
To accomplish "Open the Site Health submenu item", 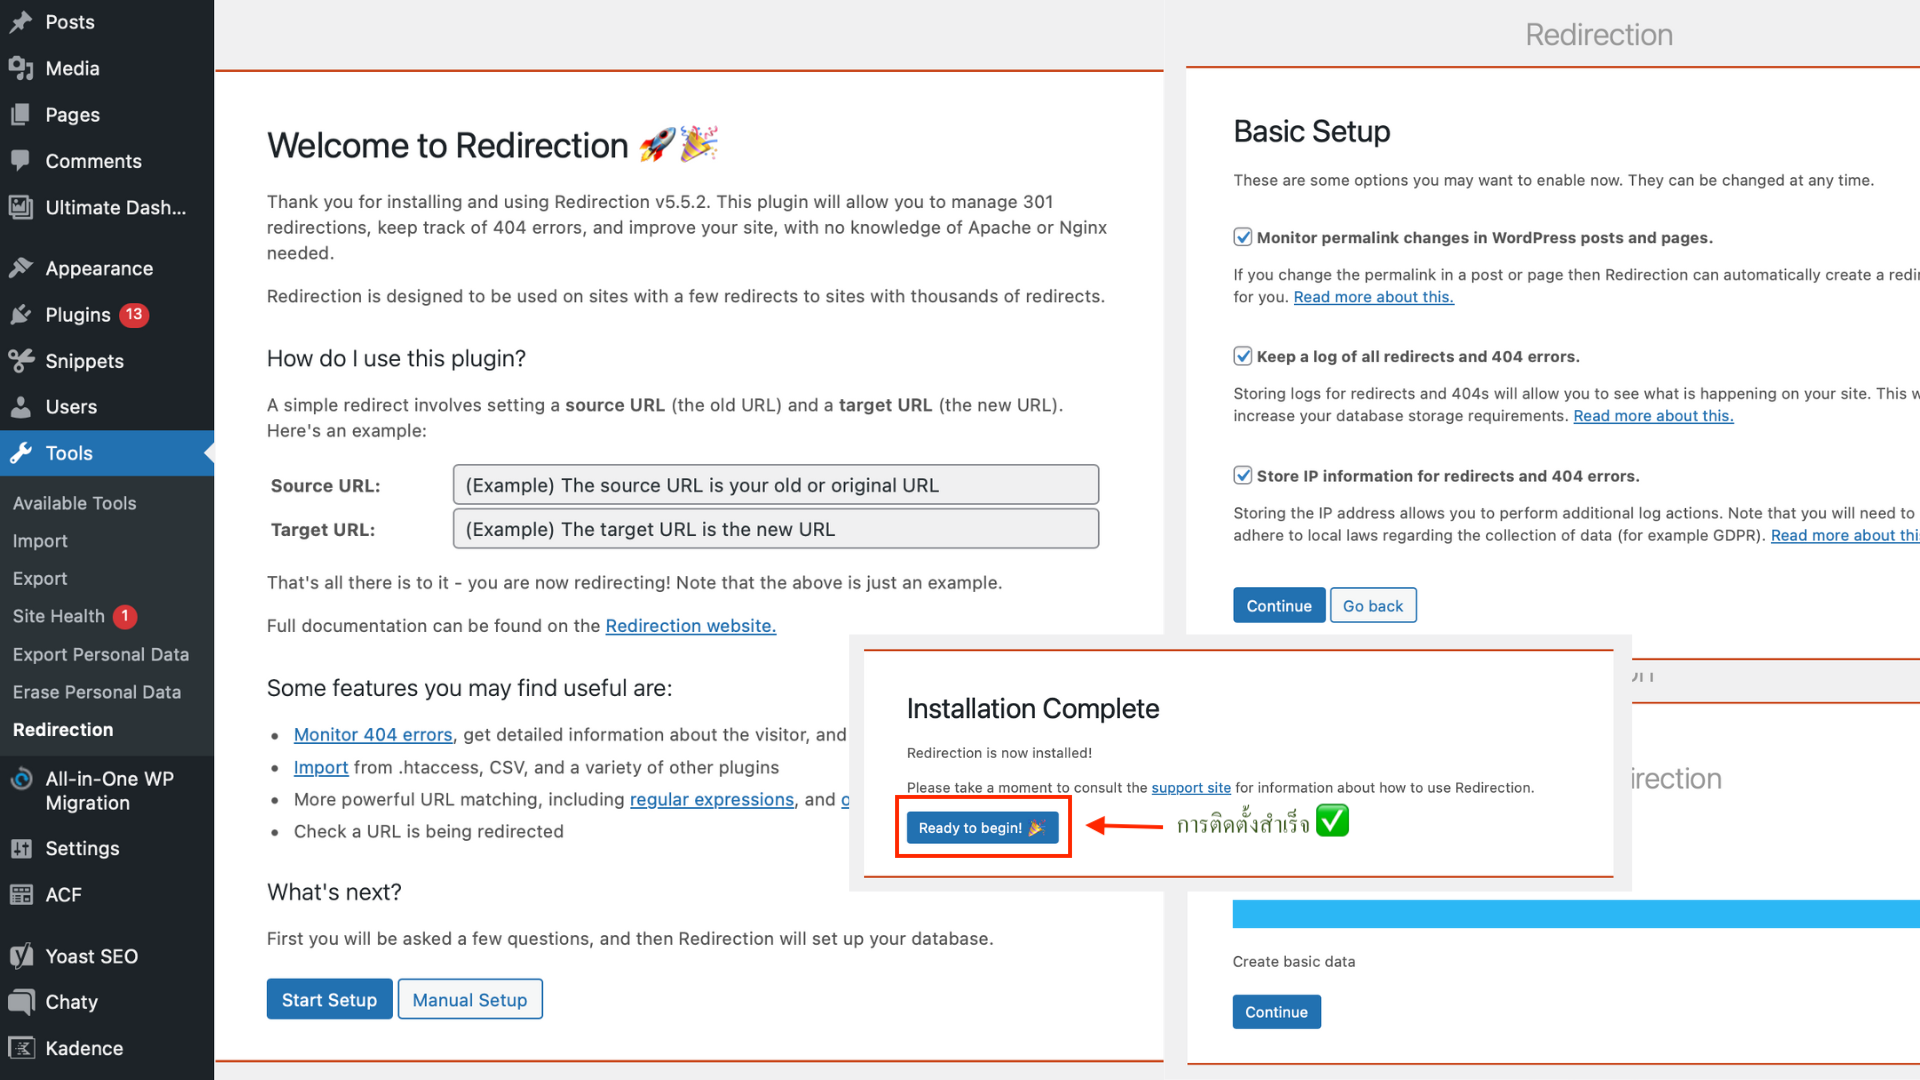I will 59,616.
